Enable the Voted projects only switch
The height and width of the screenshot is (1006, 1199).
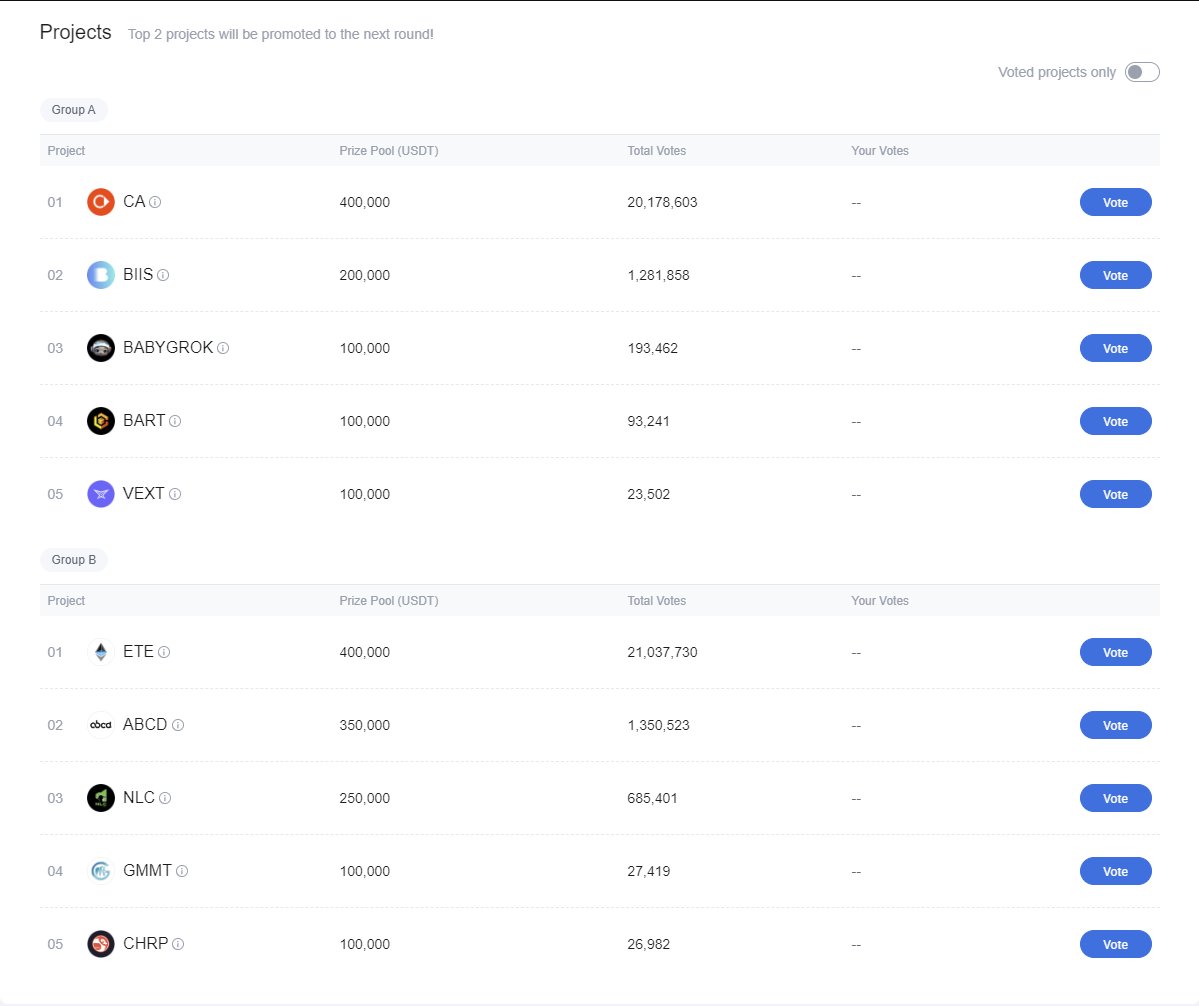pyautogui.click(x=1142, y=72)
